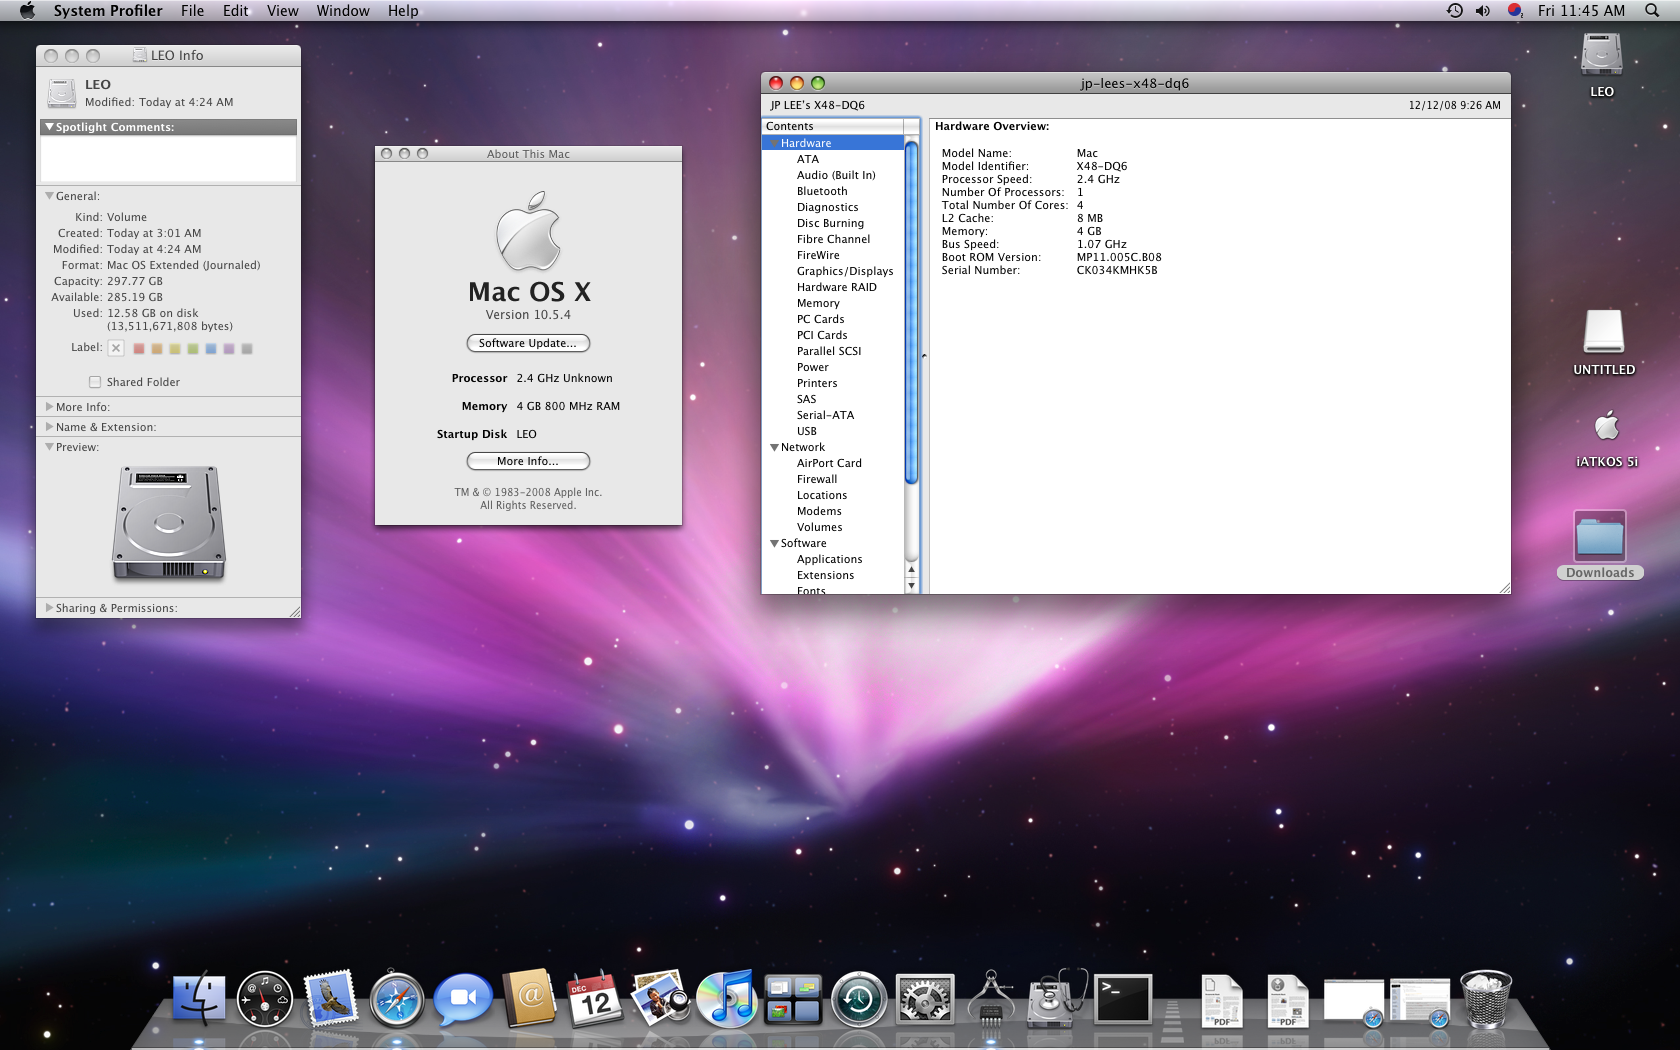Open Terminal from the Dock

1123,999
